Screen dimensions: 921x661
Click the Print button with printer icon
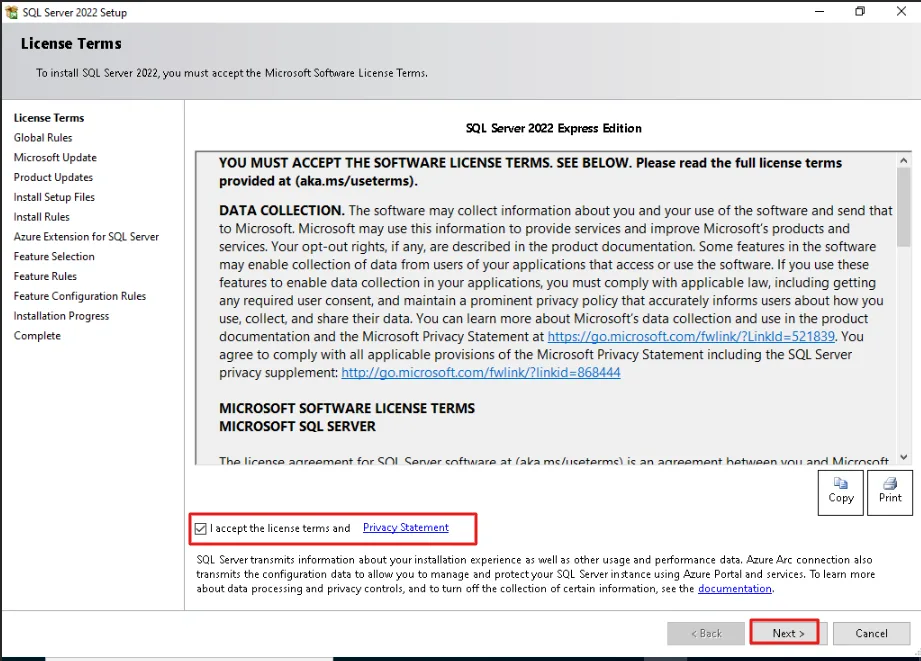click(890, 492)
